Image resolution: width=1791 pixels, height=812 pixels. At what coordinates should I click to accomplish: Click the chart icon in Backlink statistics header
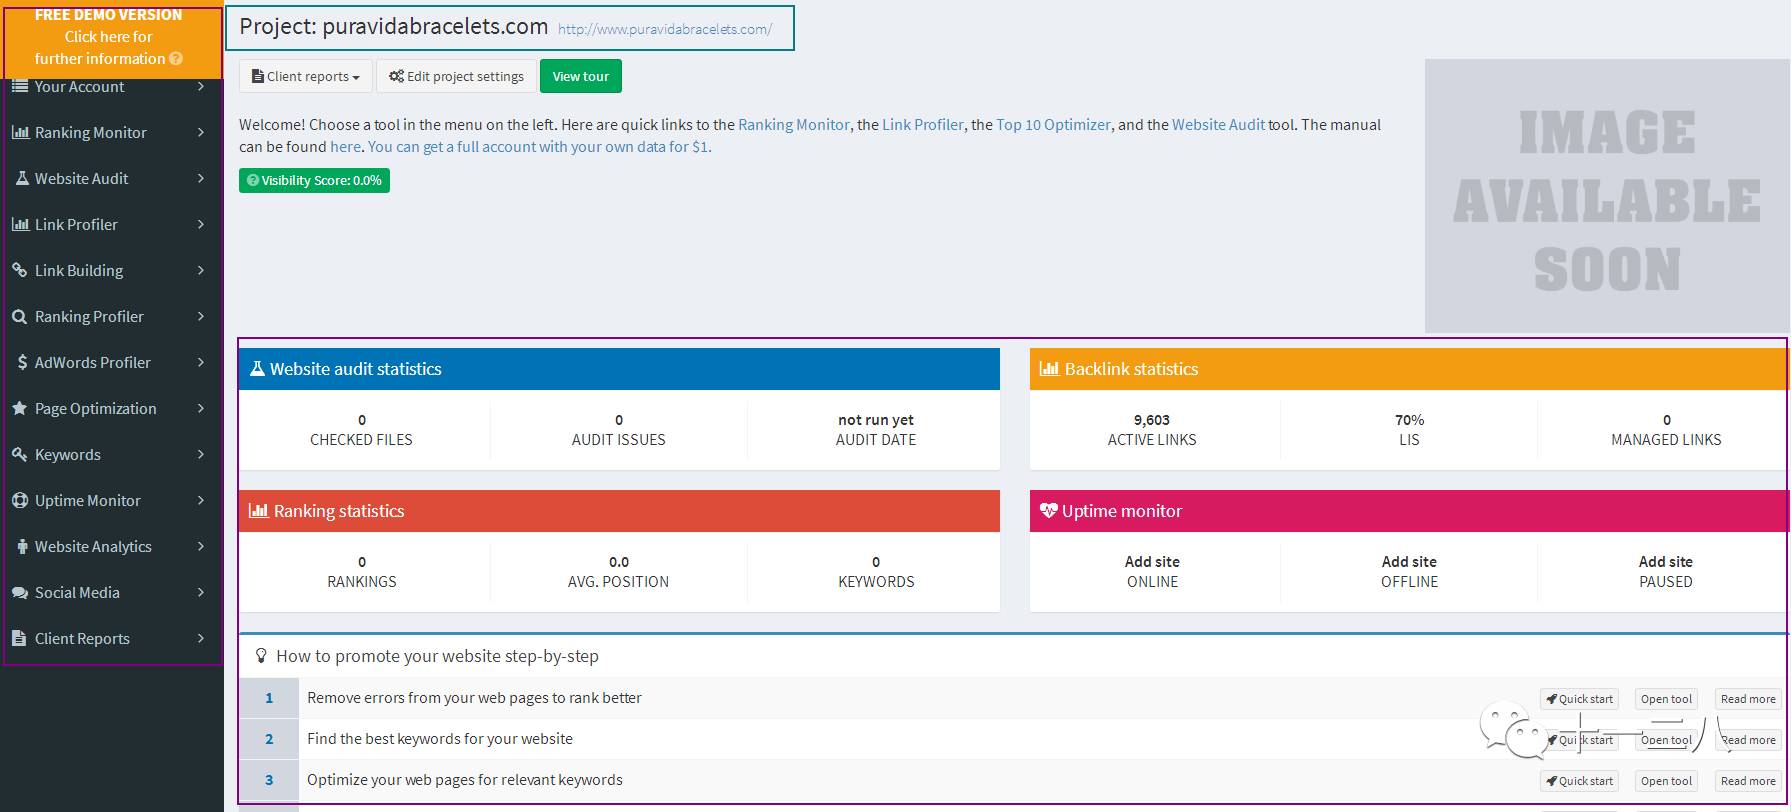[x=1049, y=368]
